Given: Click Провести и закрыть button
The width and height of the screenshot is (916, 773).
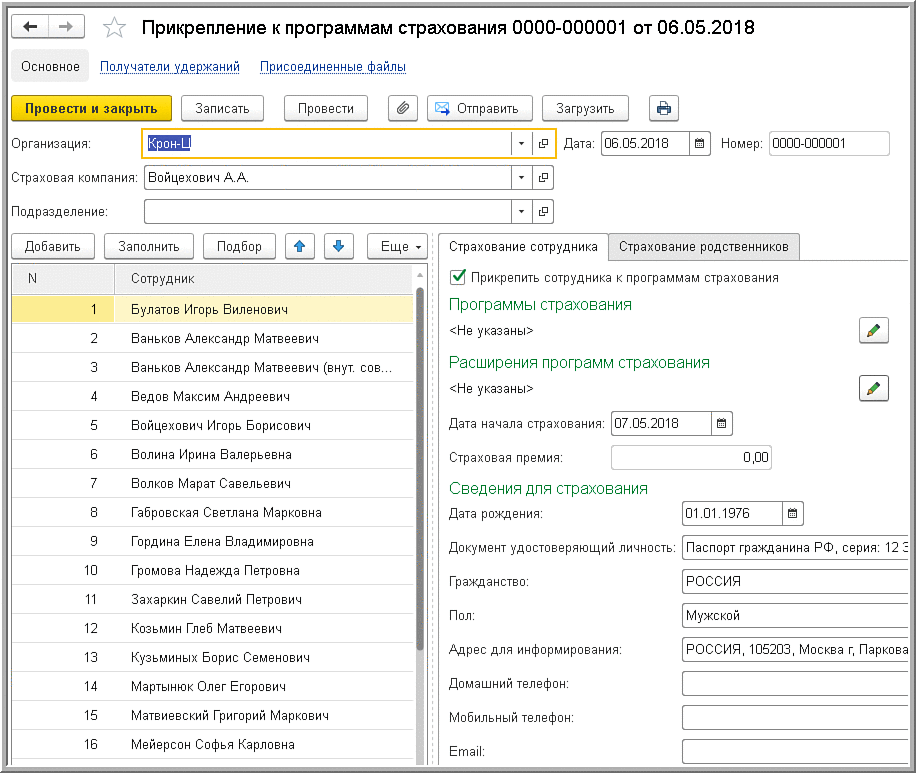Looking at the screenshot, I should (91, 108).
